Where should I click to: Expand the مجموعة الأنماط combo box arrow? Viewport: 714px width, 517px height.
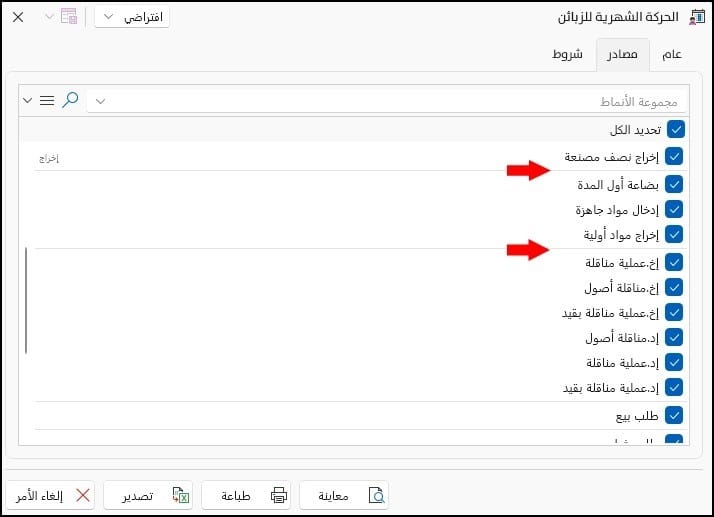pos(101,101)
